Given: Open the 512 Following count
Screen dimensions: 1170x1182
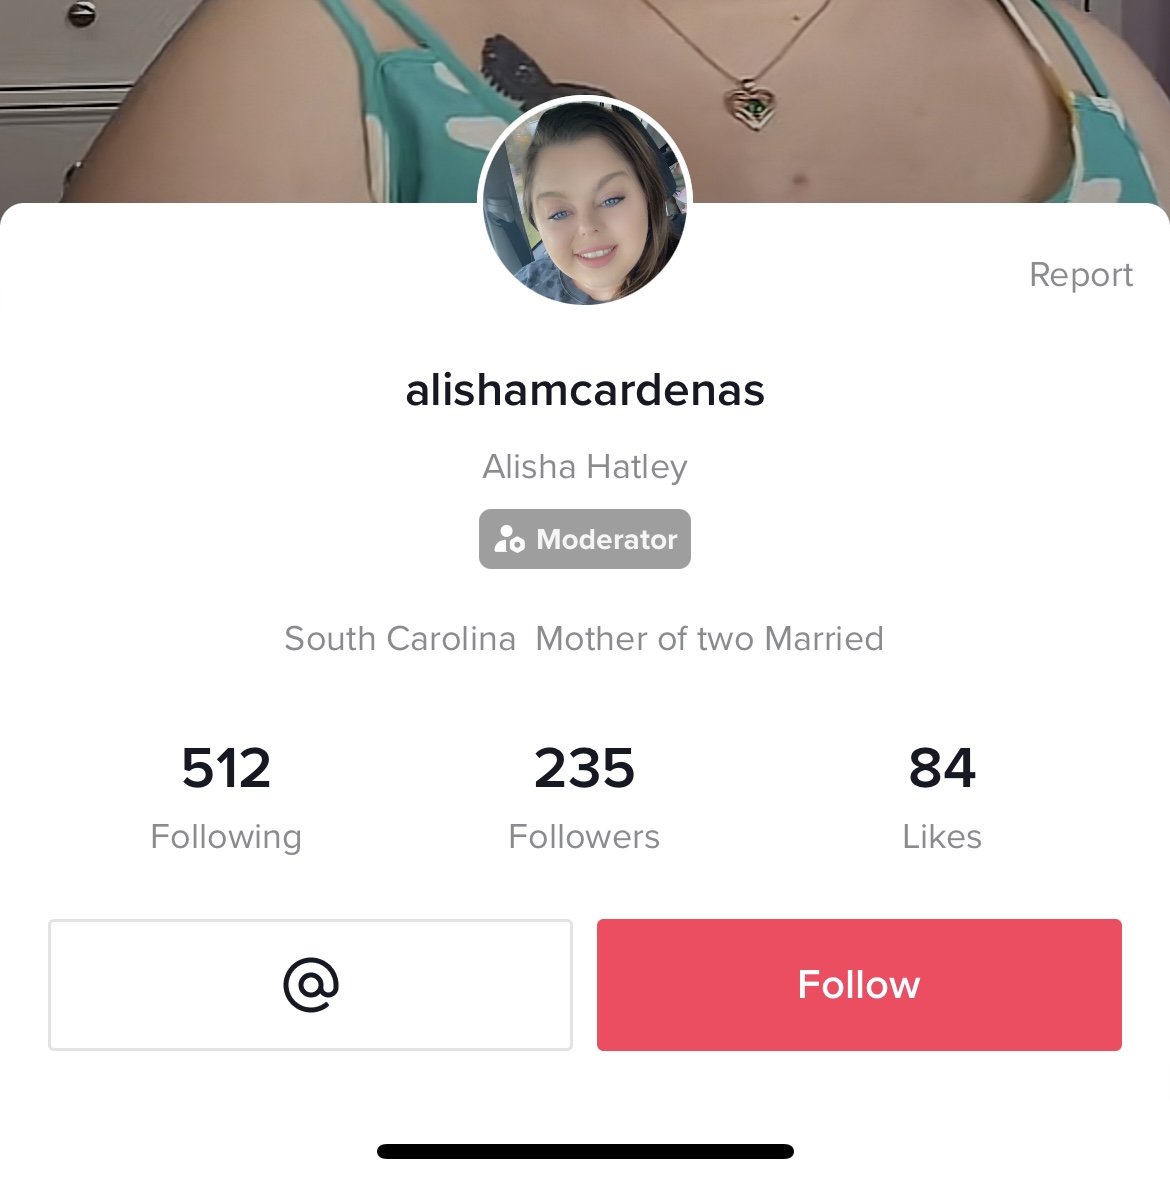Looking at the screenshot, I should tap(226, 799).
